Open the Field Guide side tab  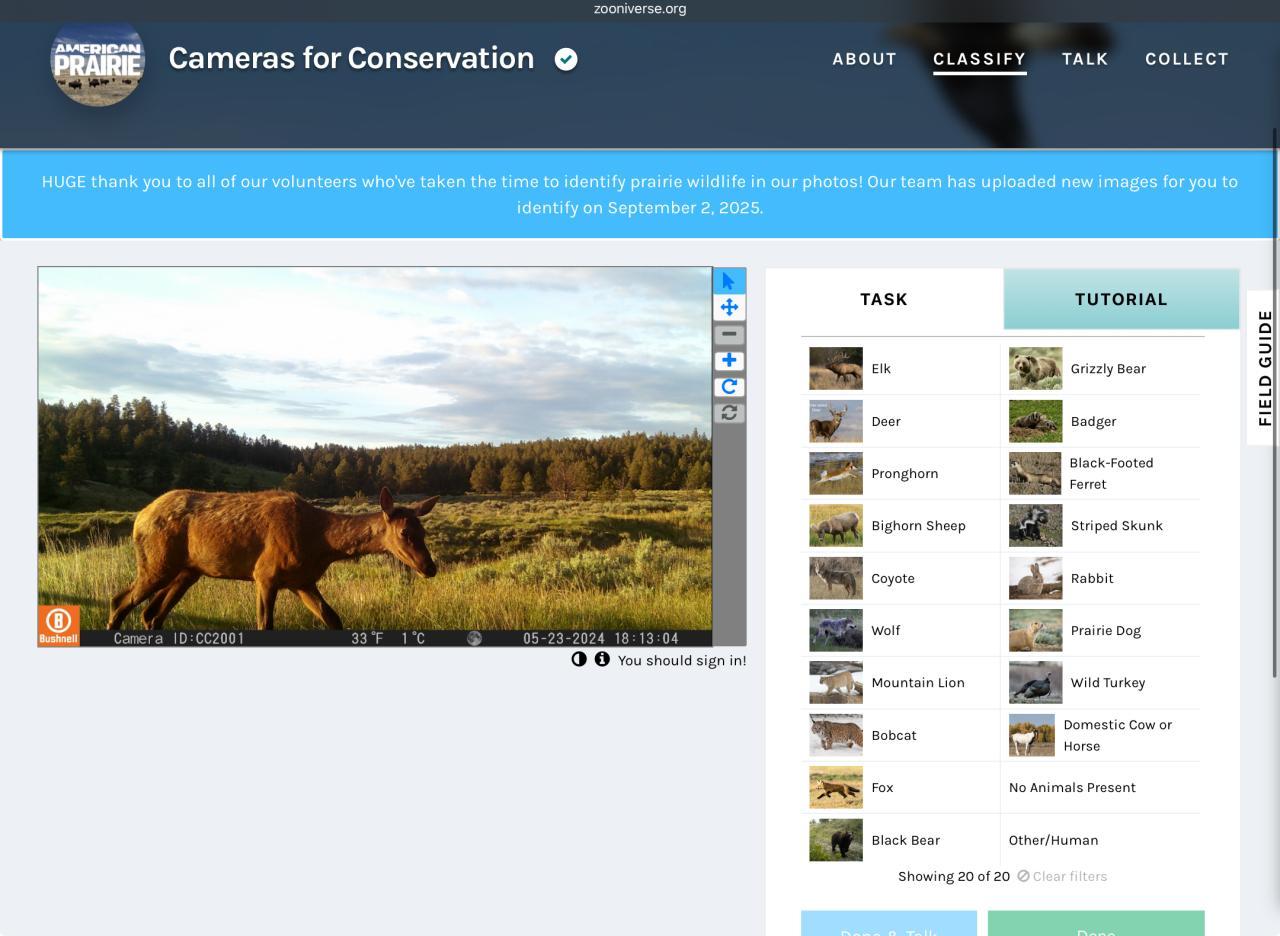point(1264,367)
